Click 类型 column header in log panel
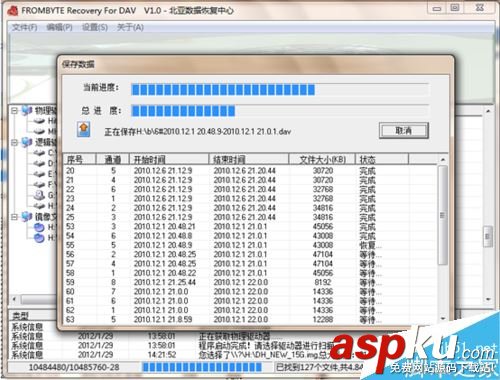Screen dimensions: 500x380 coord(21,316)
